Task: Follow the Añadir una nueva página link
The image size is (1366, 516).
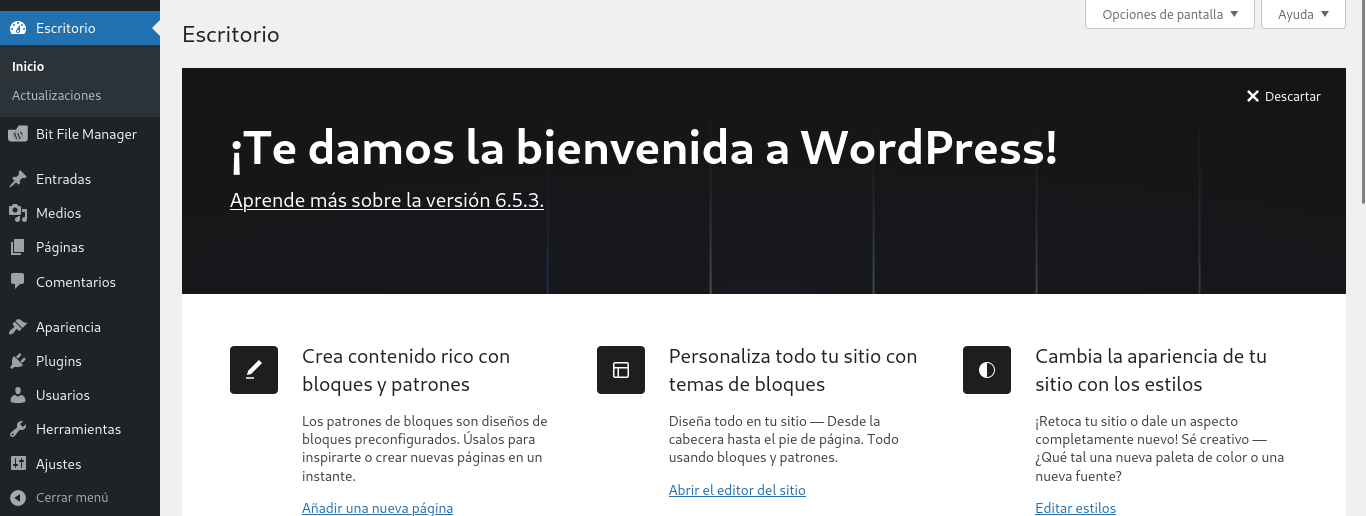Action: (378, 508)
